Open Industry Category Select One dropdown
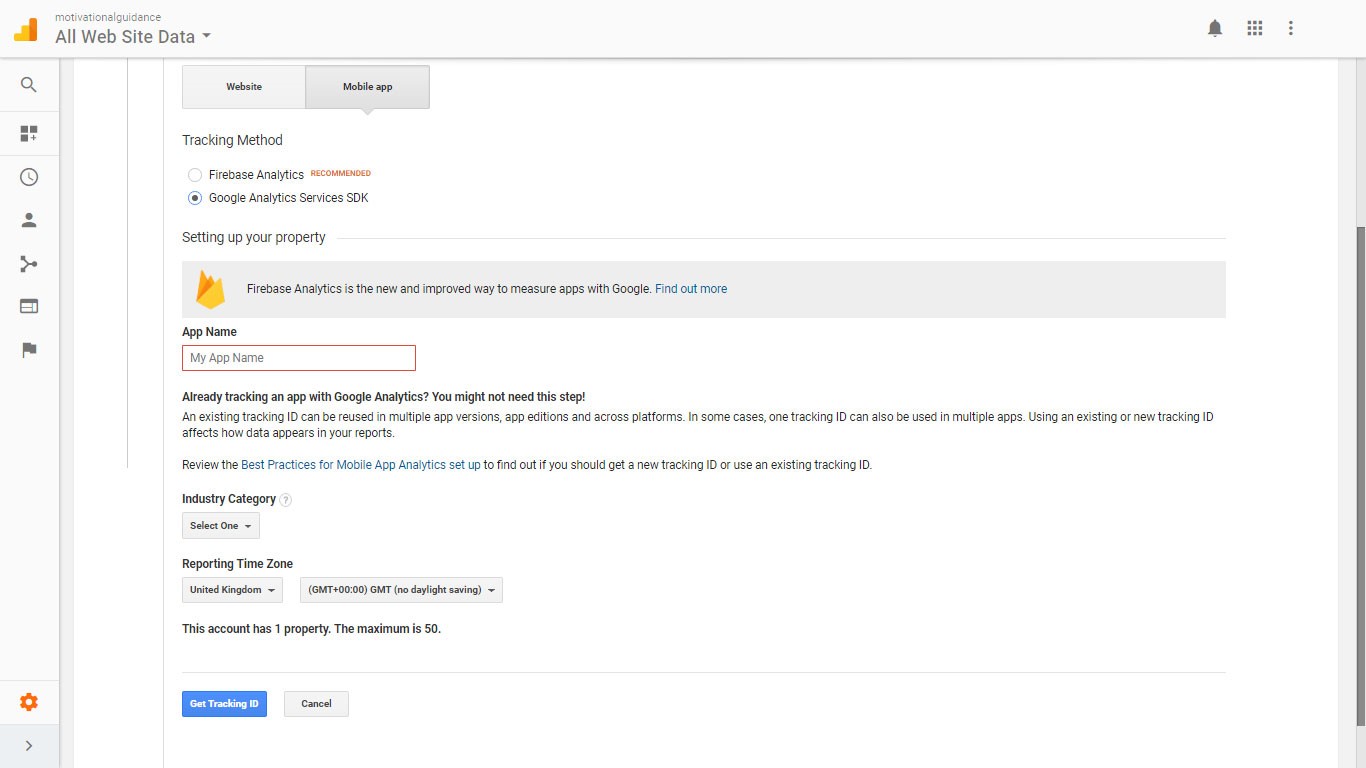 (221, 526)
